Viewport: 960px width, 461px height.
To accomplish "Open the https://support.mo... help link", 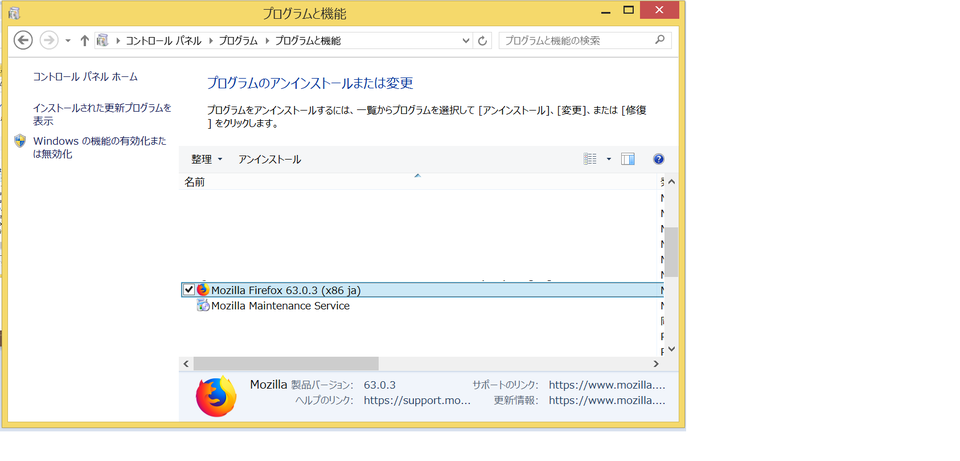I will click(417, 401).
